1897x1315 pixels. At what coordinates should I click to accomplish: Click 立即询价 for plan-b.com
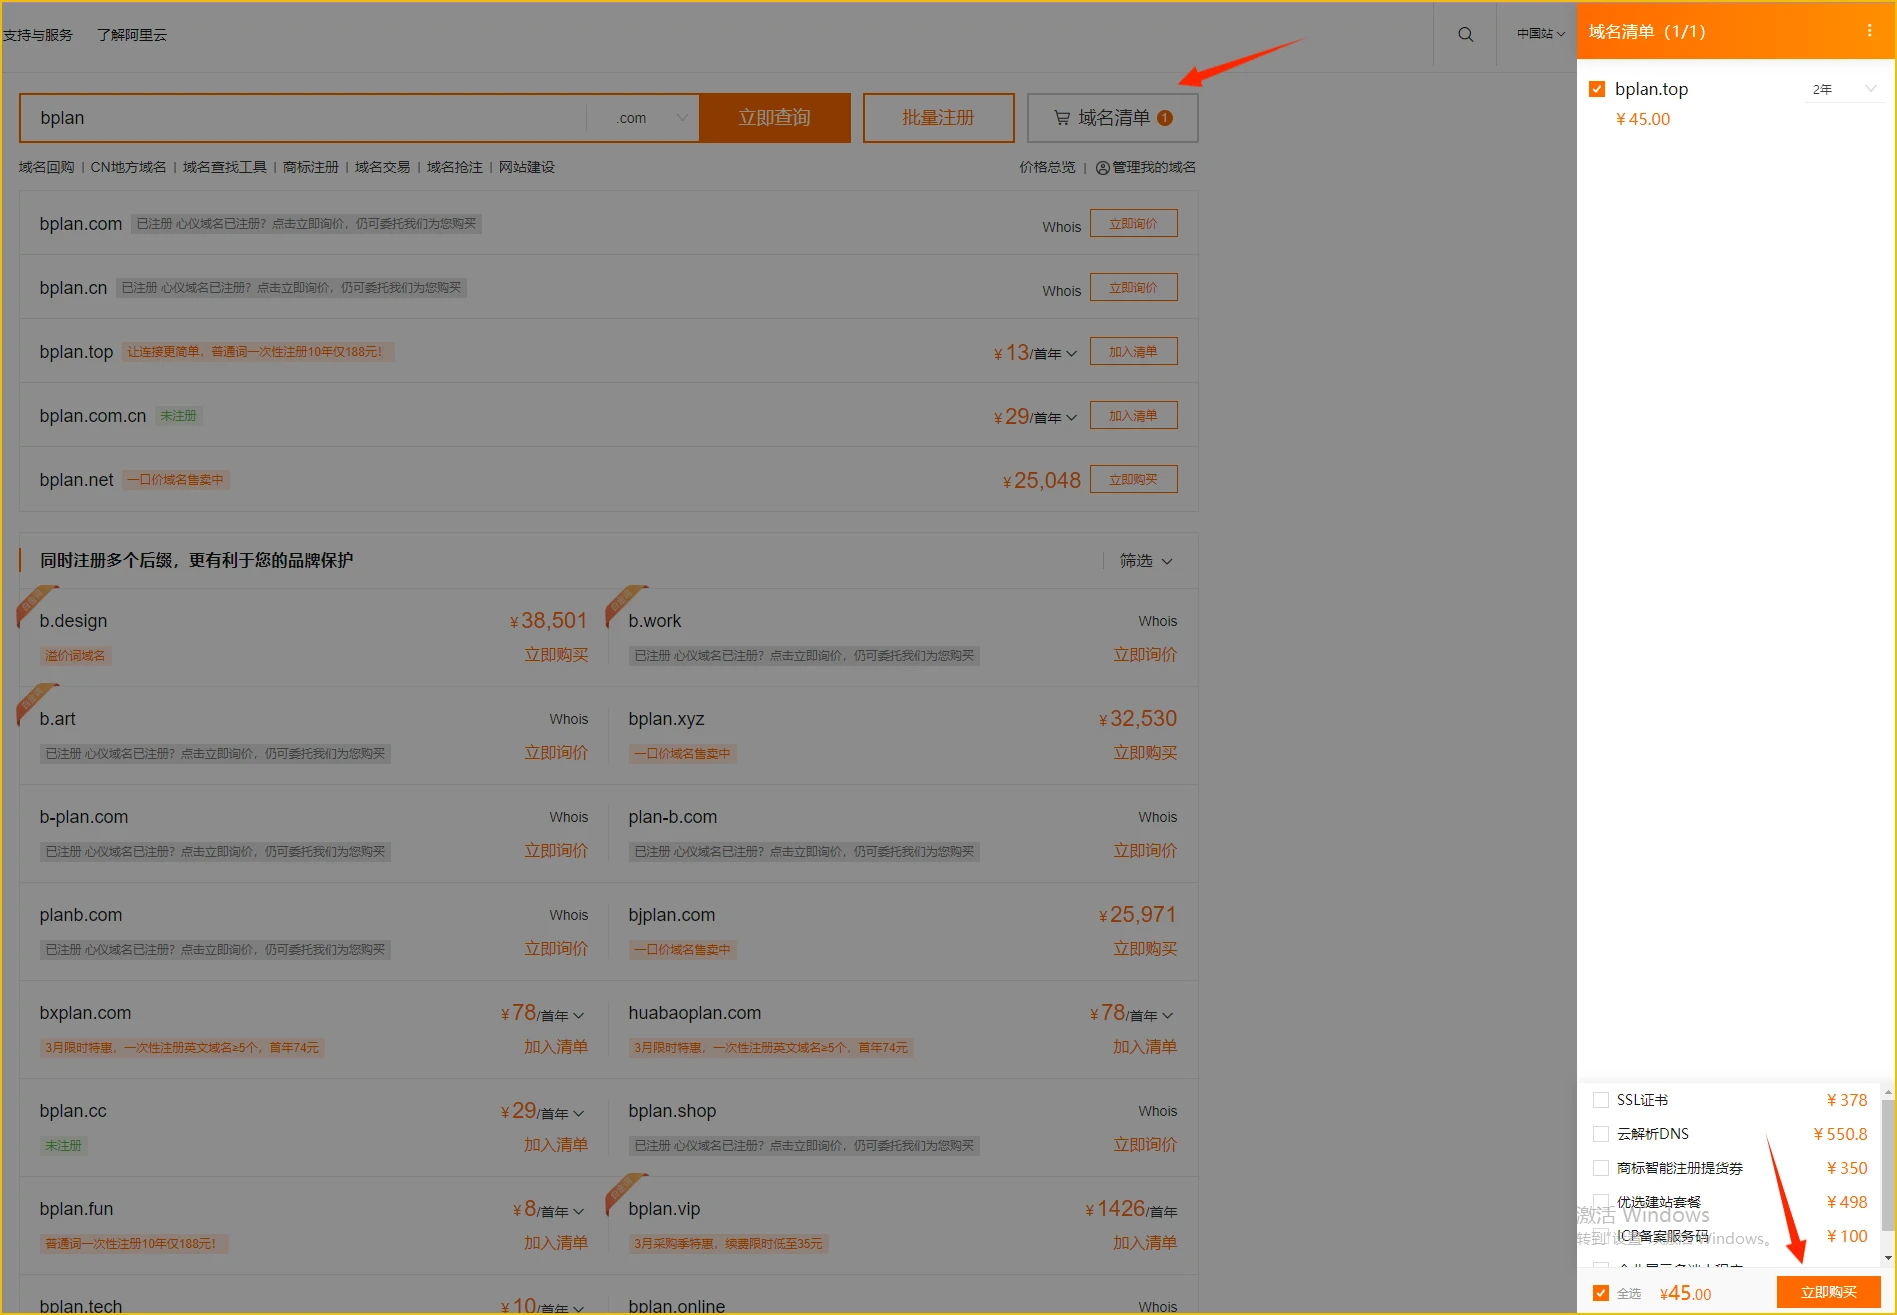click(1145, 851)
